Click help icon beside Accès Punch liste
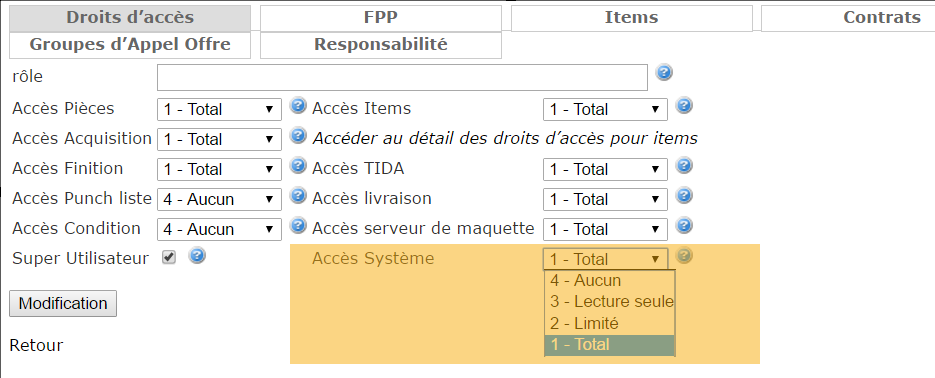Image resolution: width=935 pixels, height=378 pixels. pyautogui.click(x=298, y=195)
